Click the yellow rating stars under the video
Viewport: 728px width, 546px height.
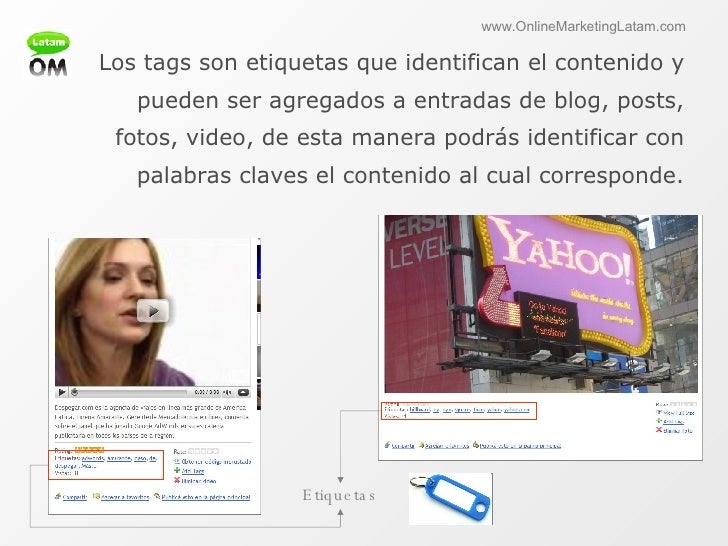[89, 450]
